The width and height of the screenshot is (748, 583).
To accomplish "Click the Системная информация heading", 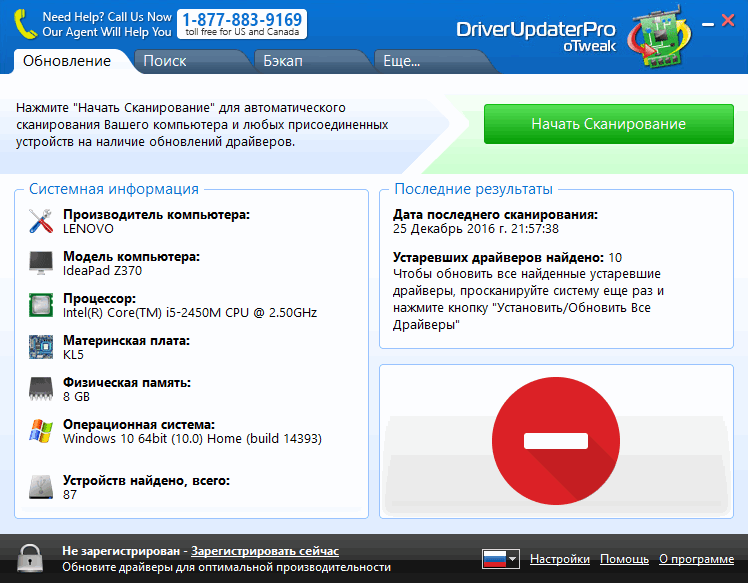I will point(114,189).
